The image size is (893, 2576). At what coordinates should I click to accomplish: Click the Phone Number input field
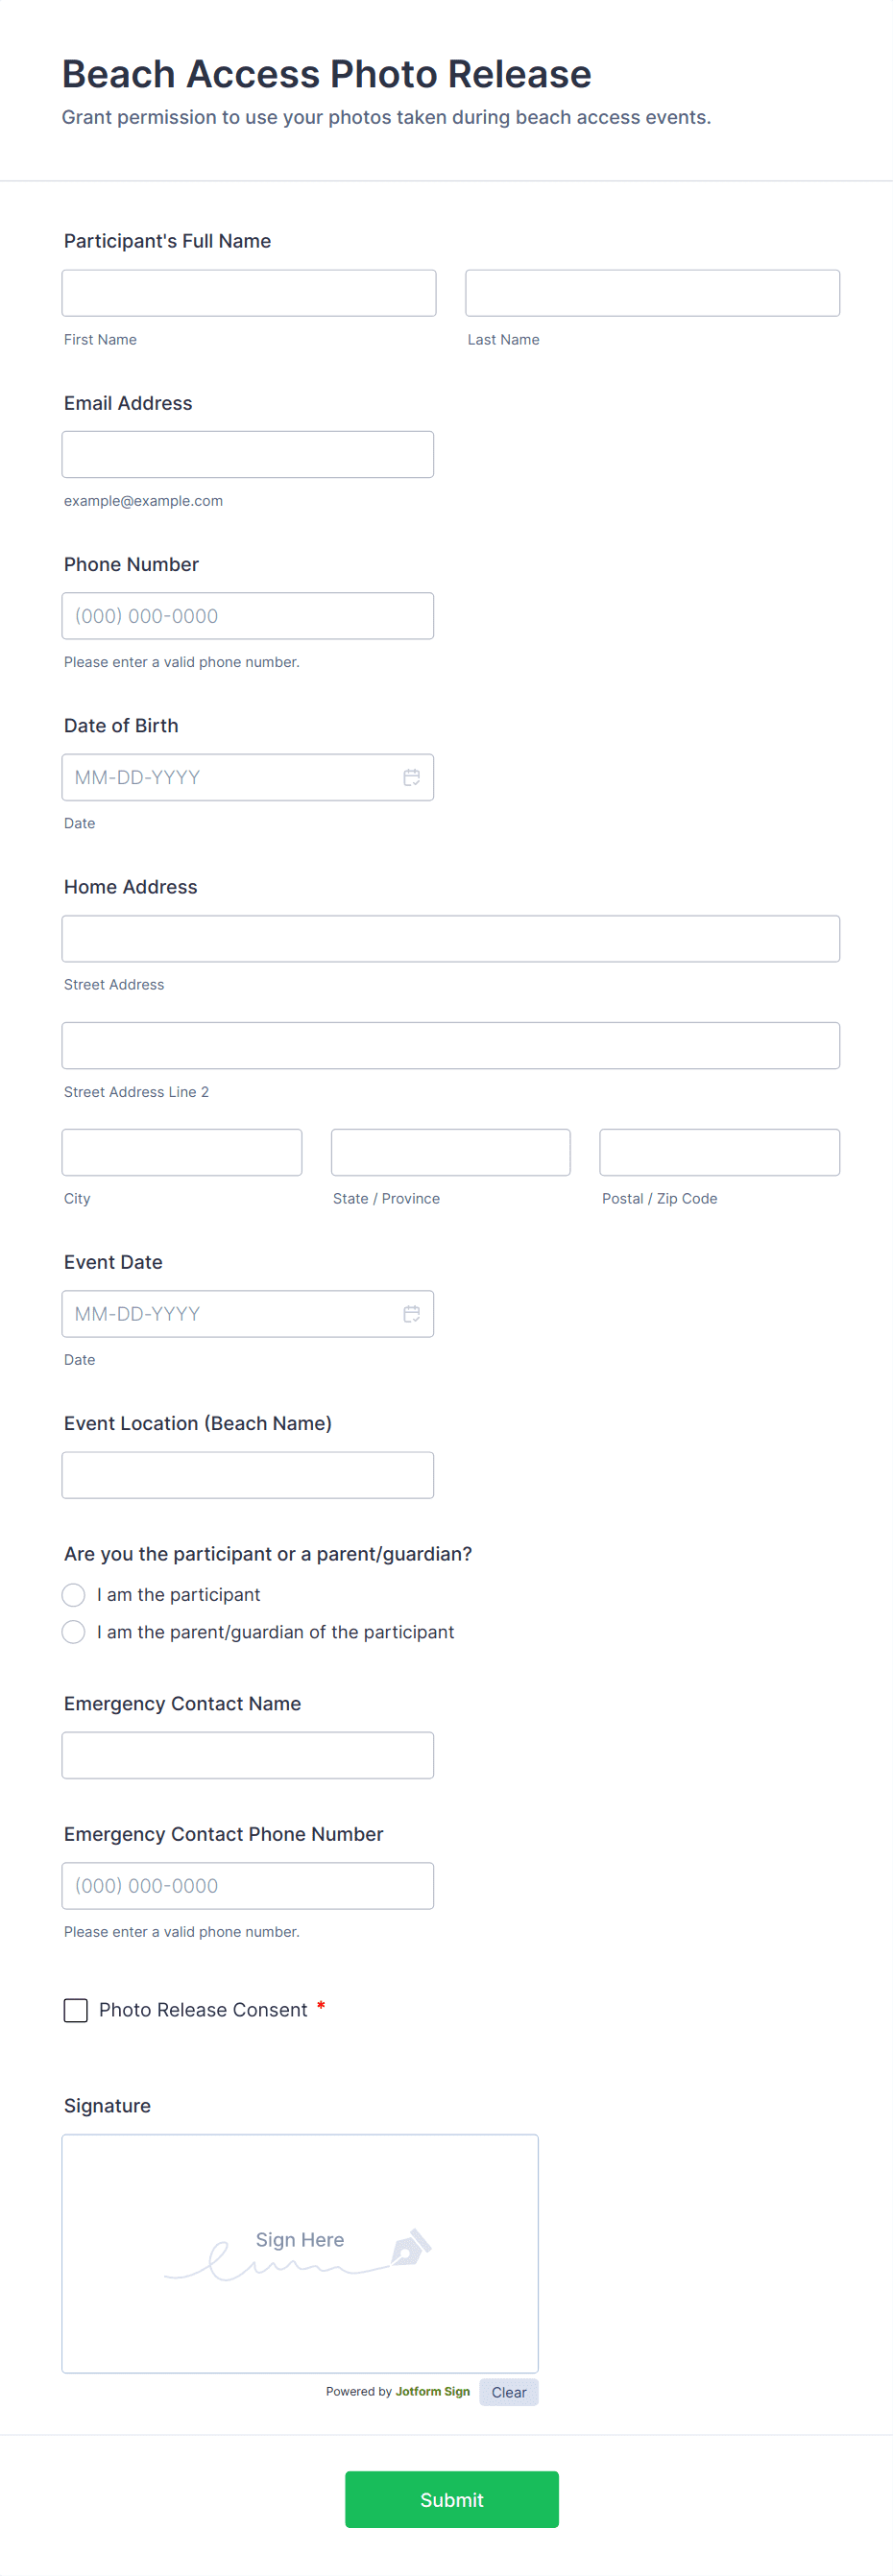click(247, 616)
